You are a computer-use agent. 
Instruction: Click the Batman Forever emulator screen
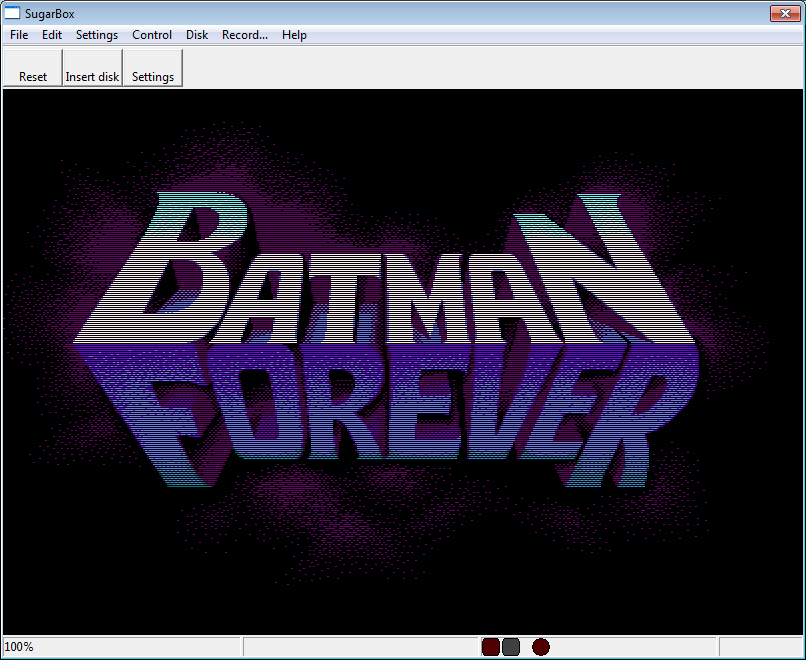point(403,360)
